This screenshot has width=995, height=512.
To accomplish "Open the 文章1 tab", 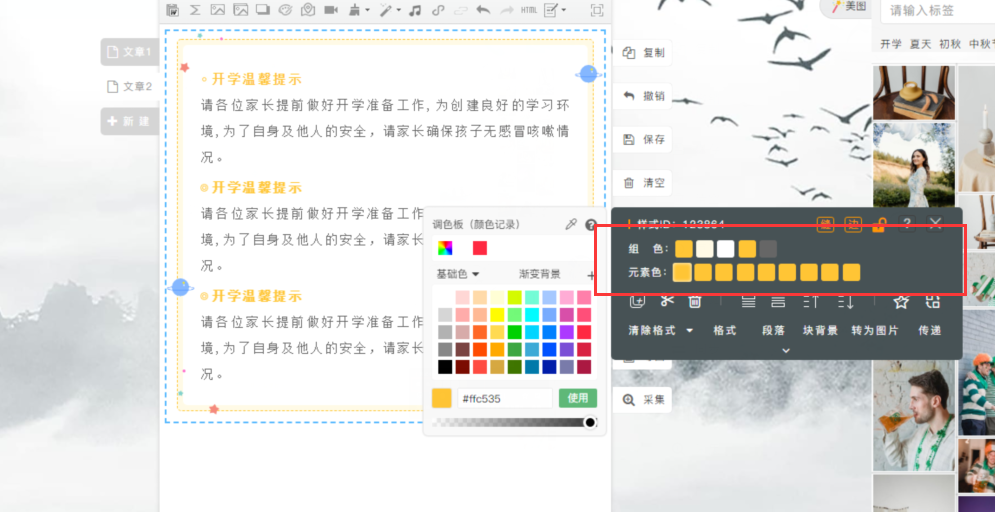I will tap(129, 52).
